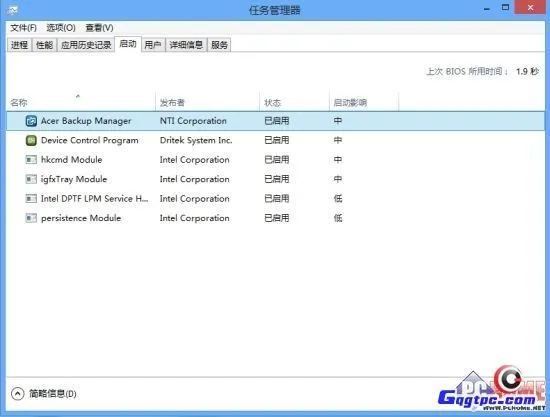Select the Acer Backup Manager row name
550x417 pixels.
[86, 121]
